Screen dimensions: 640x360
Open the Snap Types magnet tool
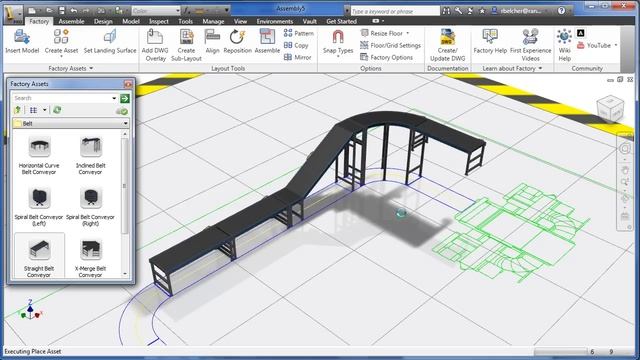338,41
